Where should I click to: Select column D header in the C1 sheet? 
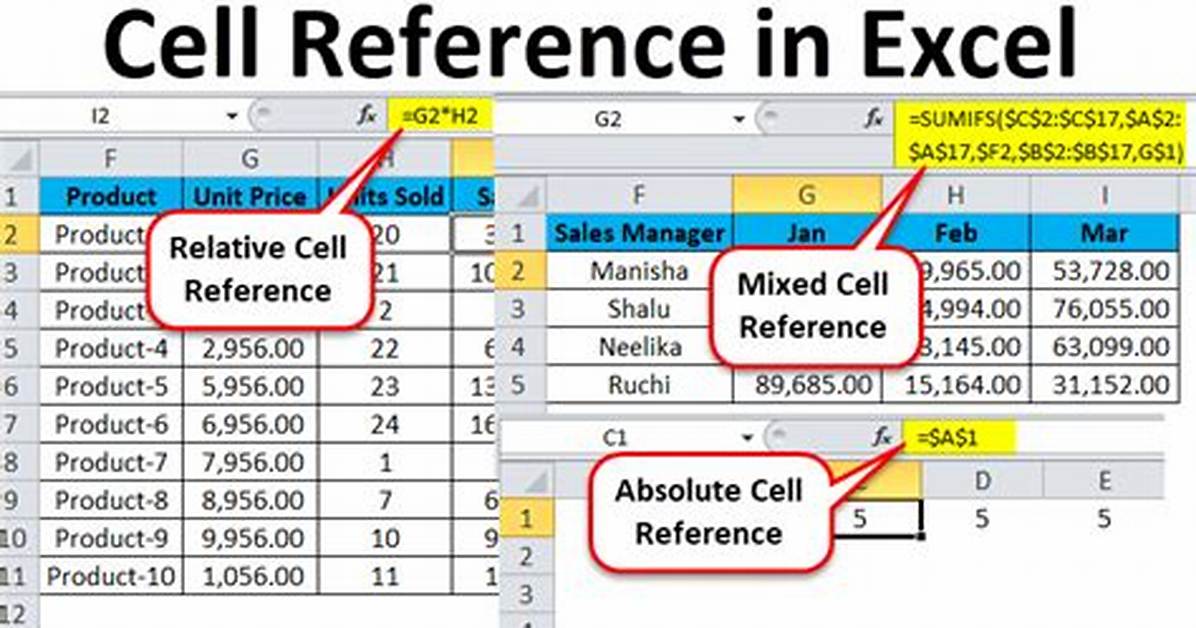coord(982,481)
